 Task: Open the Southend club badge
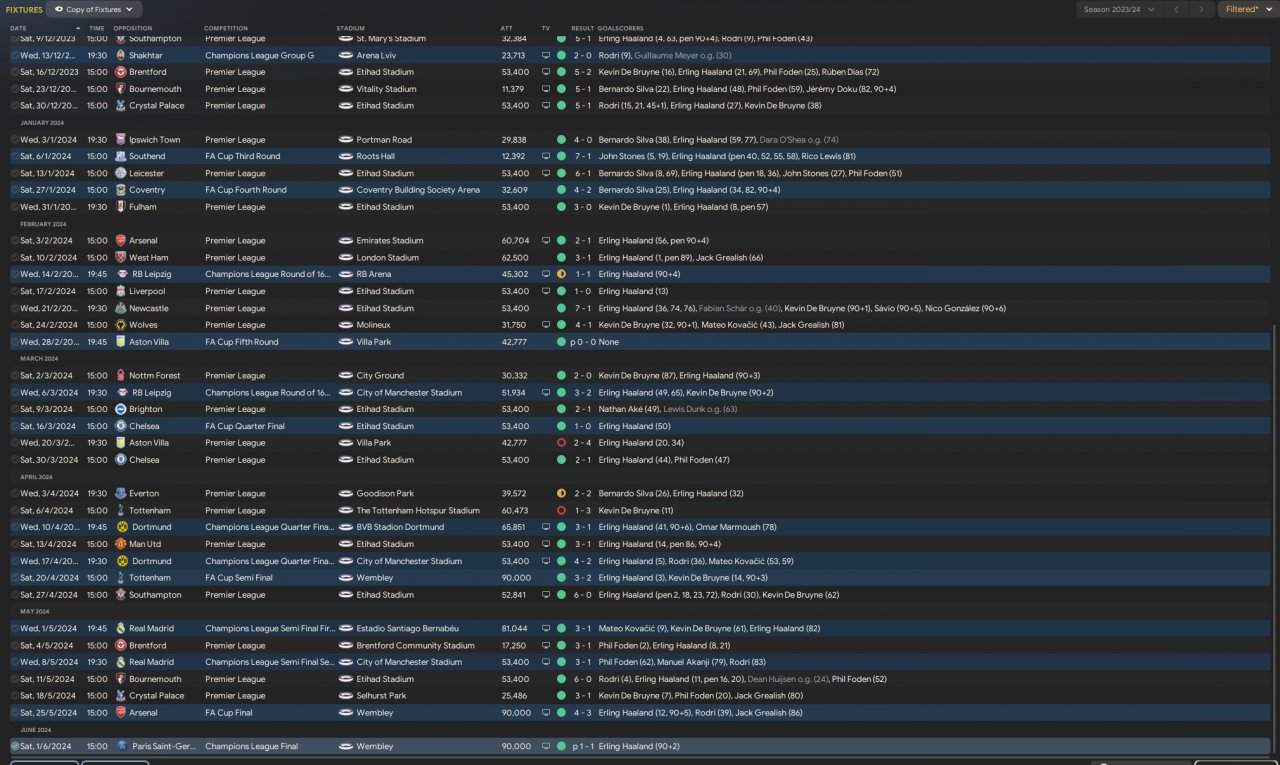click(x=120, y=156)
